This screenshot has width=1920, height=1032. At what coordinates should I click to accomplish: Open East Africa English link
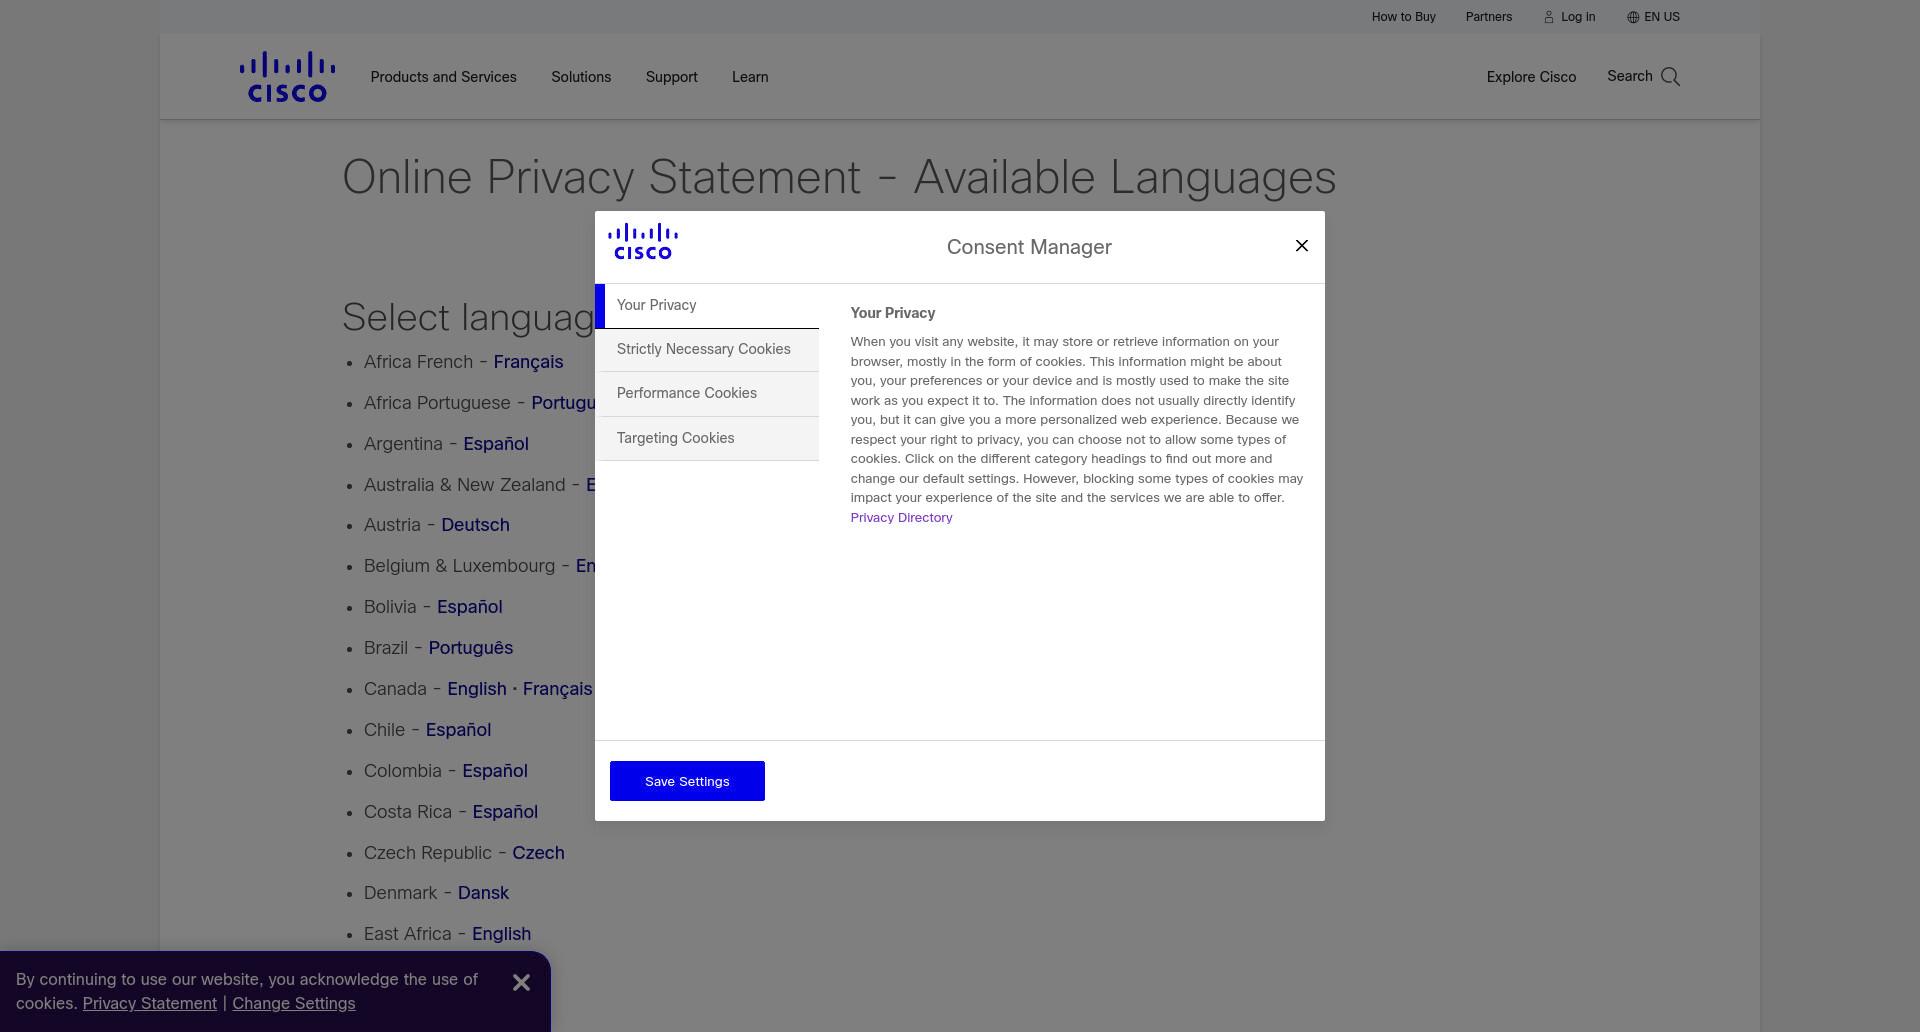501,934
